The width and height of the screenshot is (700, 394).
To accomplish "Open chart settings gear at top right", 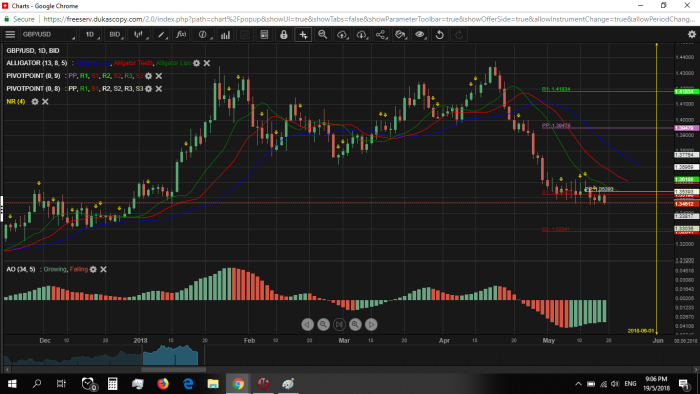I will point(692,34).
